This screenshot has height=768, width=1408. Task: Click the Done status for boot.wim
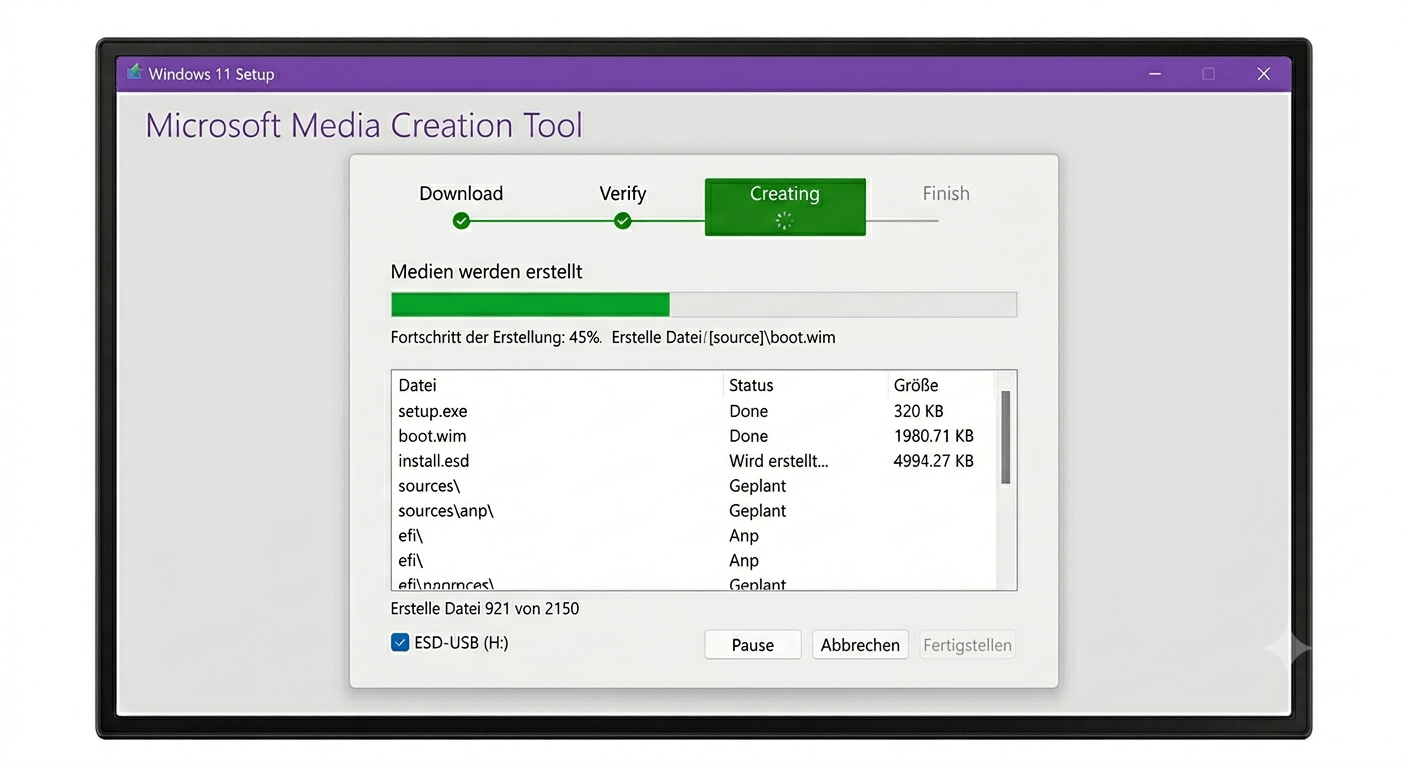point(749,436)
